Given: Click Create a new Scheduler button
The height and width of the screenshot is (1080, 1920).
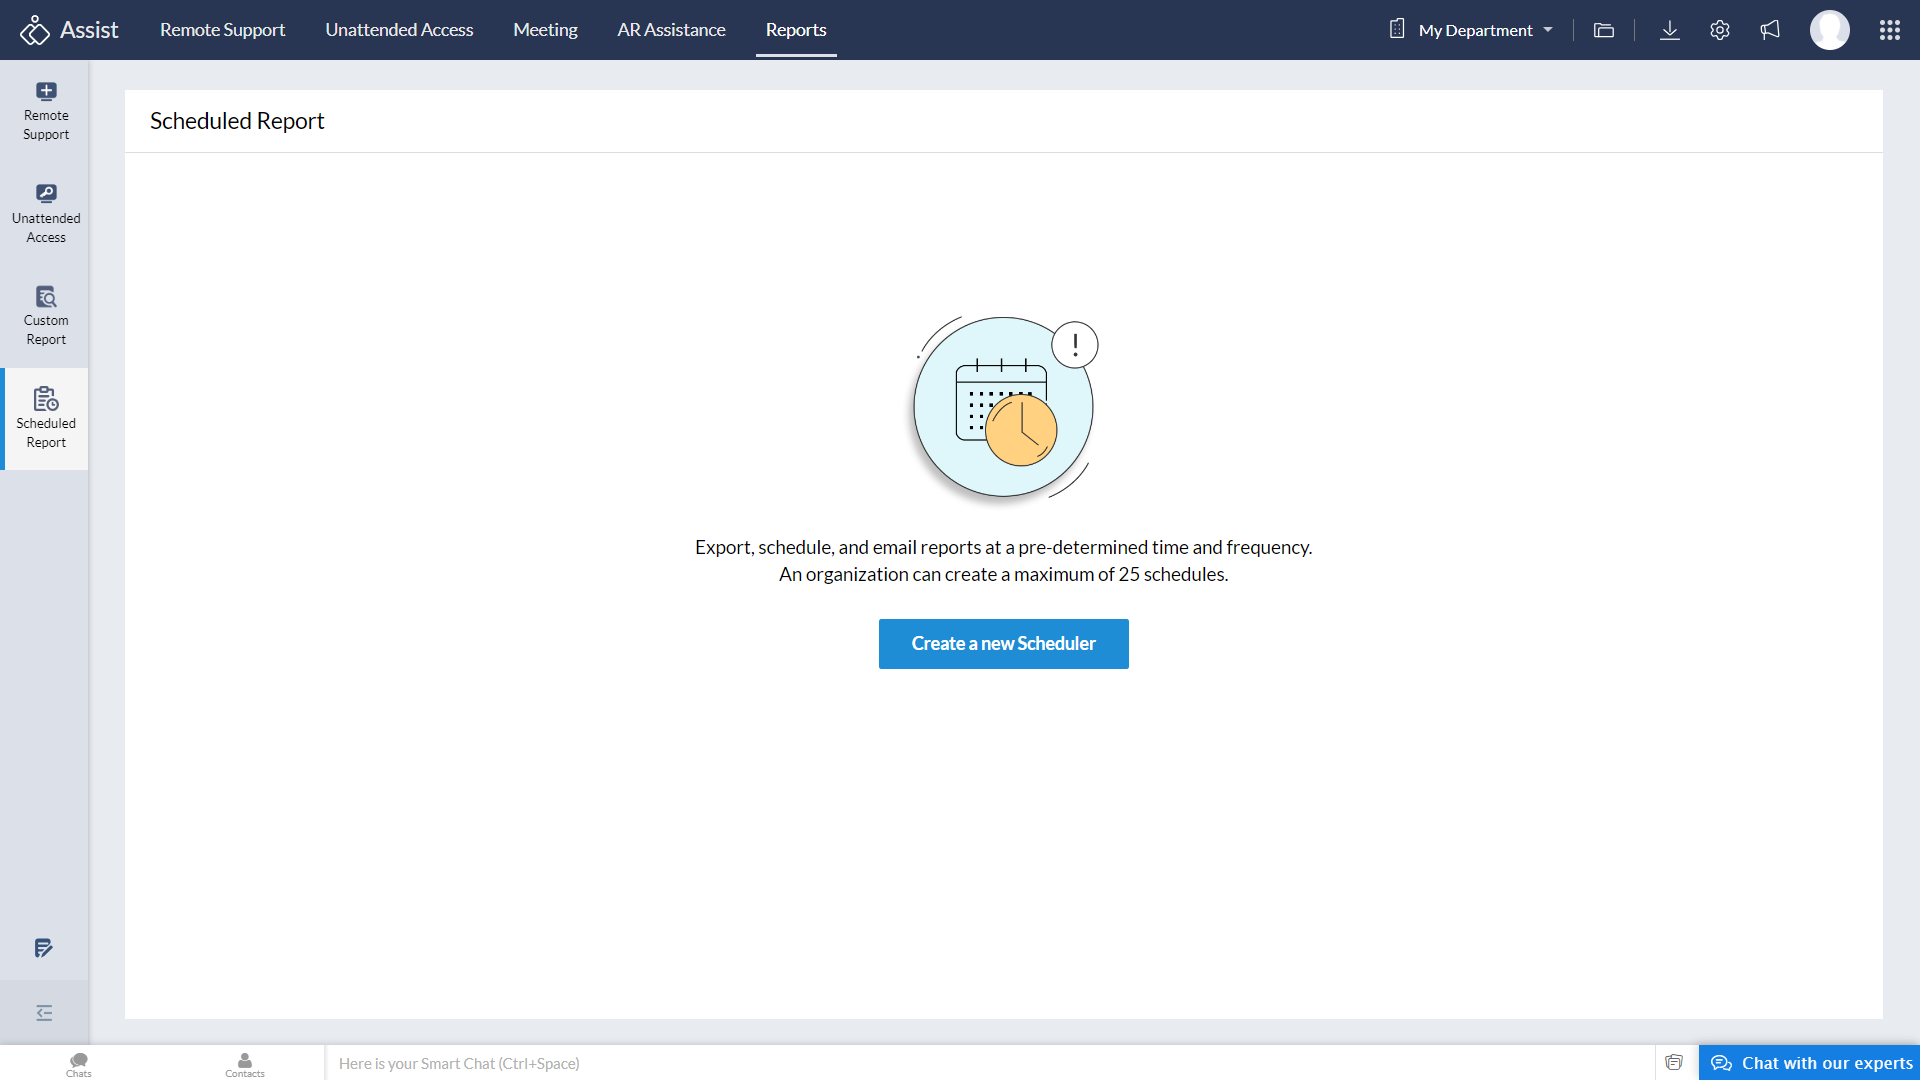Looking at the screenshot, I should (x=1003, y=644).
